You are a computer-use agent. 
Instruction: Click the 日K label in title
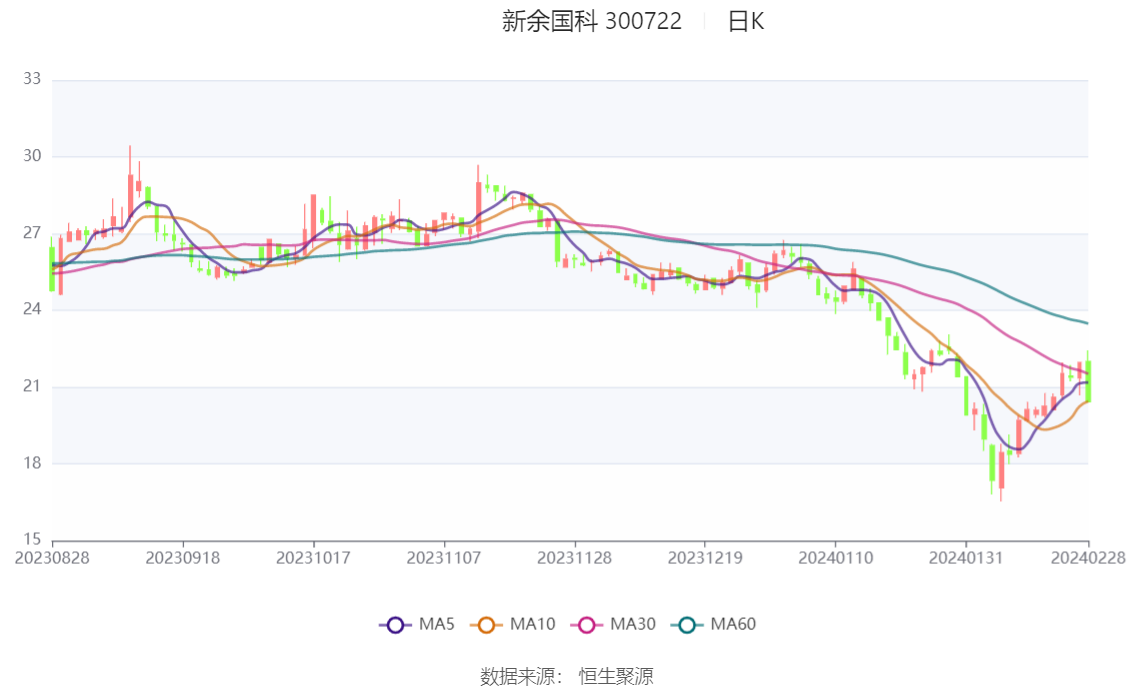coord(746,21)
